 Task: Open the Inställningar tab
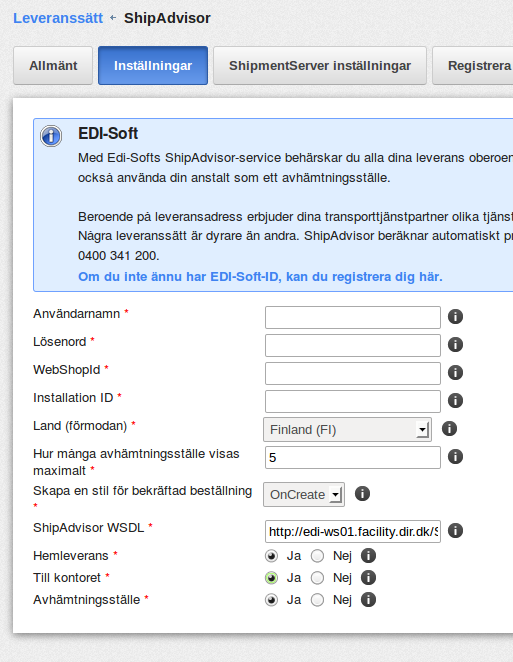(153, 65)
